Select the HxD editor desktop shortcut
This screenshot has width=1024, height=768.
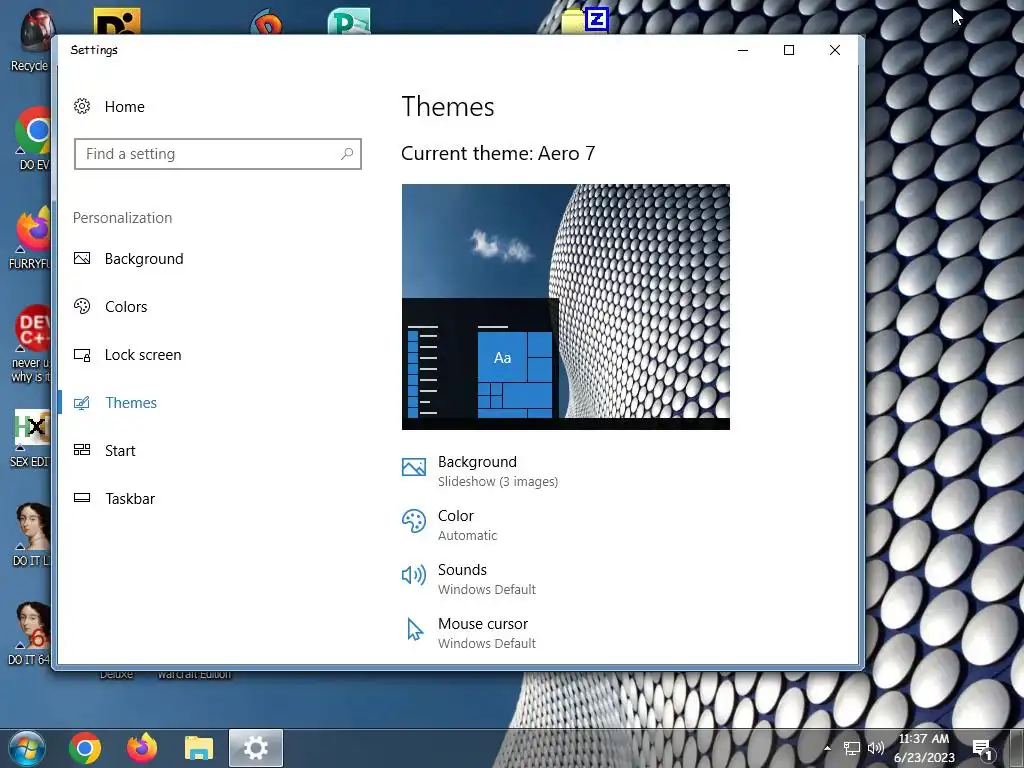[x=30, y=439]
